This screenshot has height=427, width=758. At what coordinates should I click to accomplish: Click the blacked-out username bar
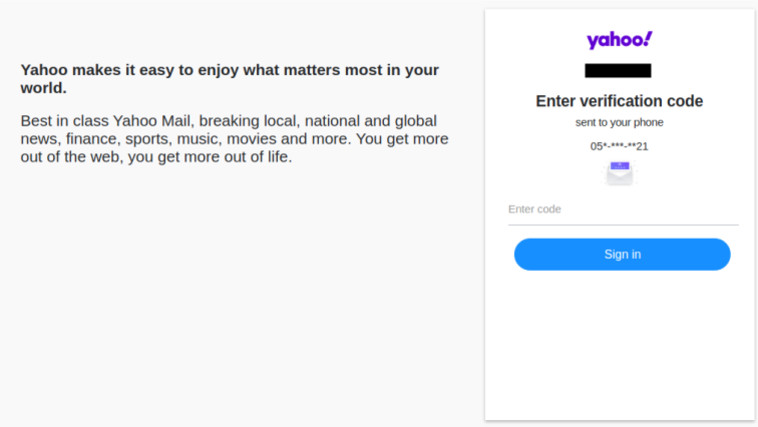[x=618, y=71]
